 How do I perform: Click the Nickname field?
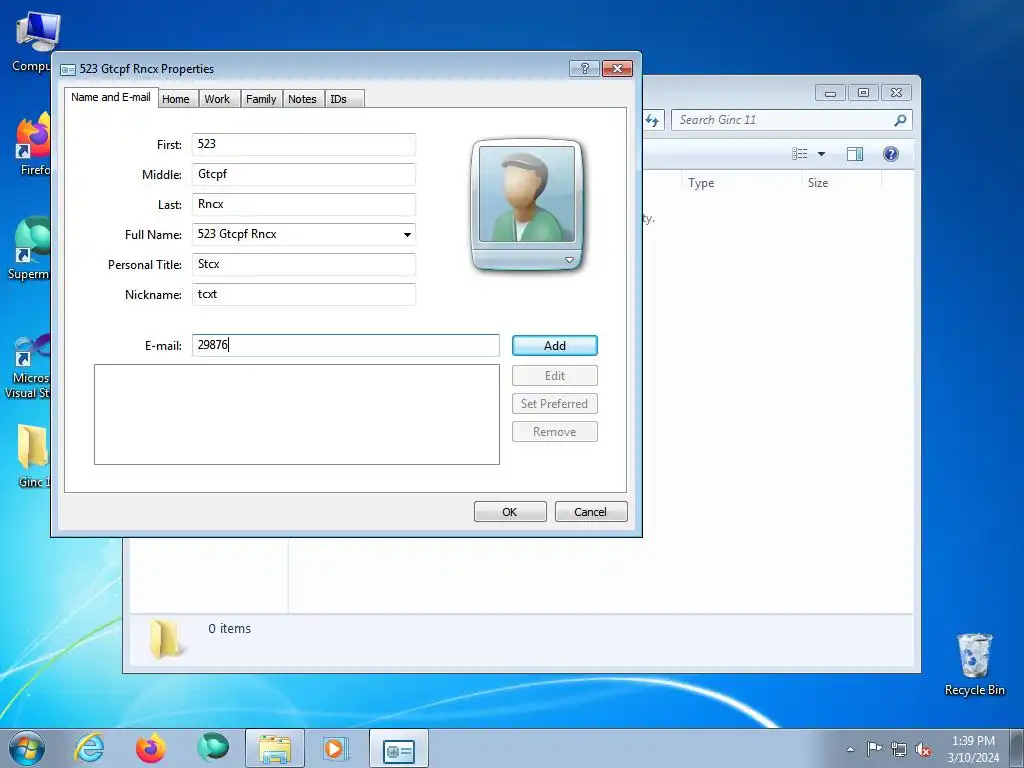[x=304, y=295]
